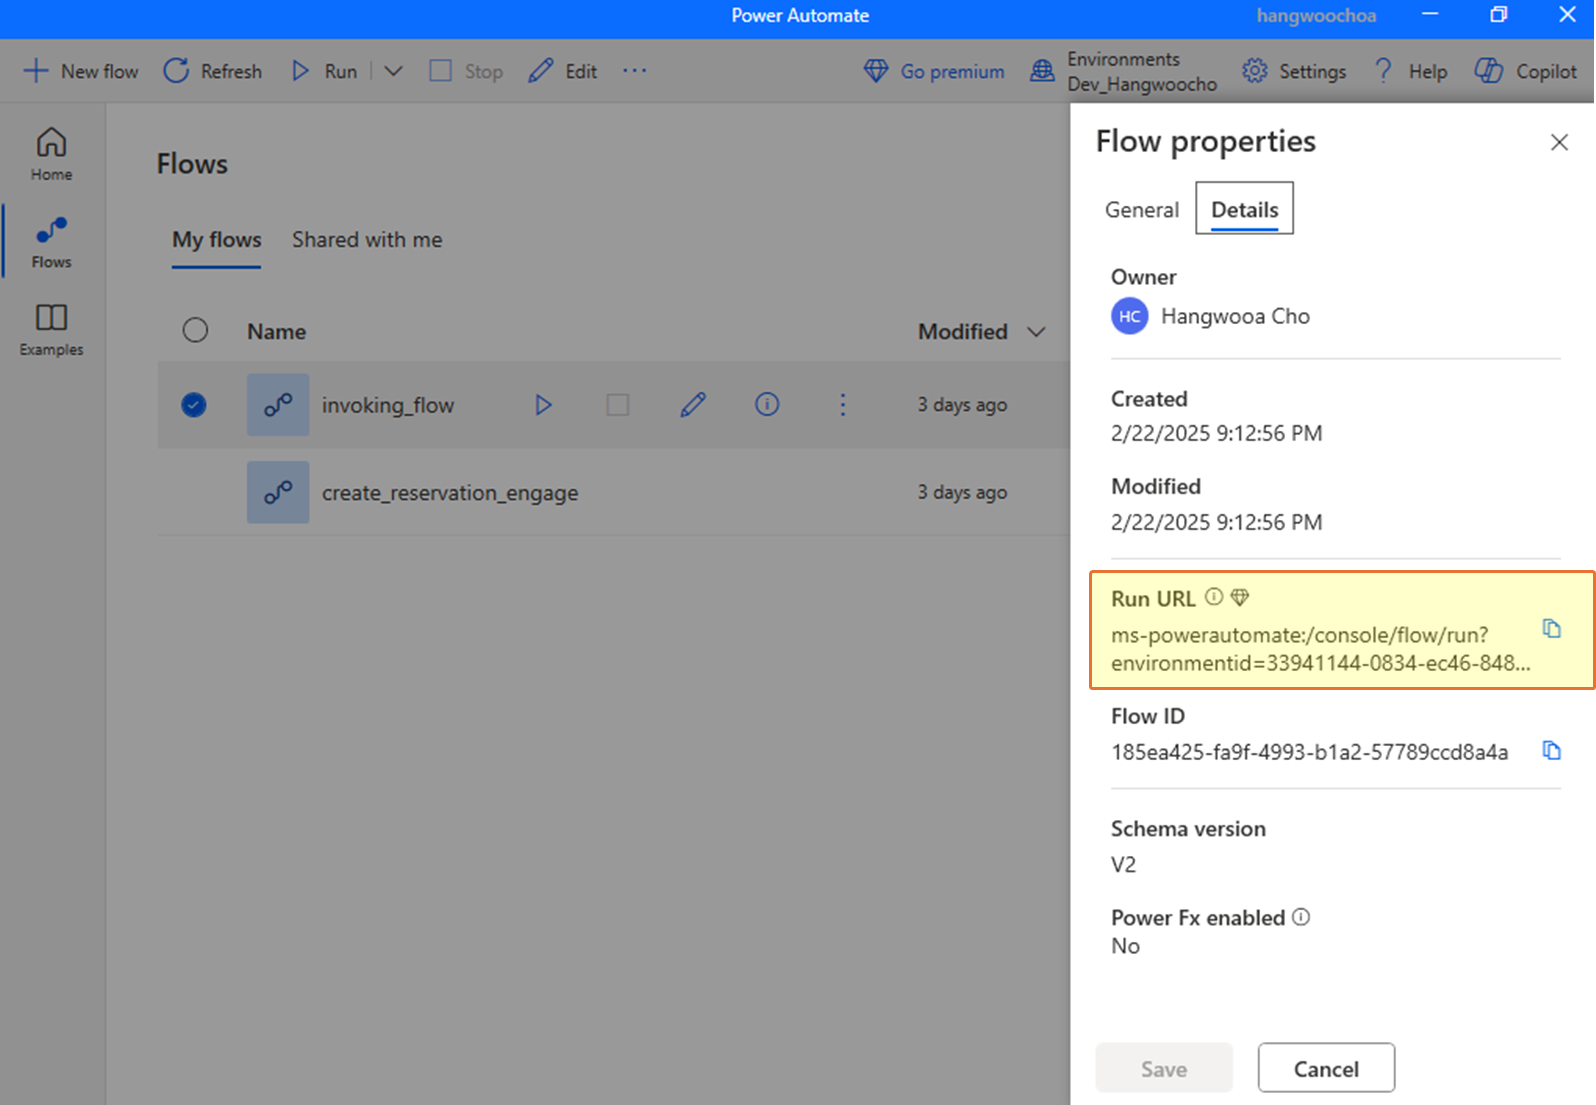Launch Copilot panel
The image size is (1596, 1105).
point(1526,71)
